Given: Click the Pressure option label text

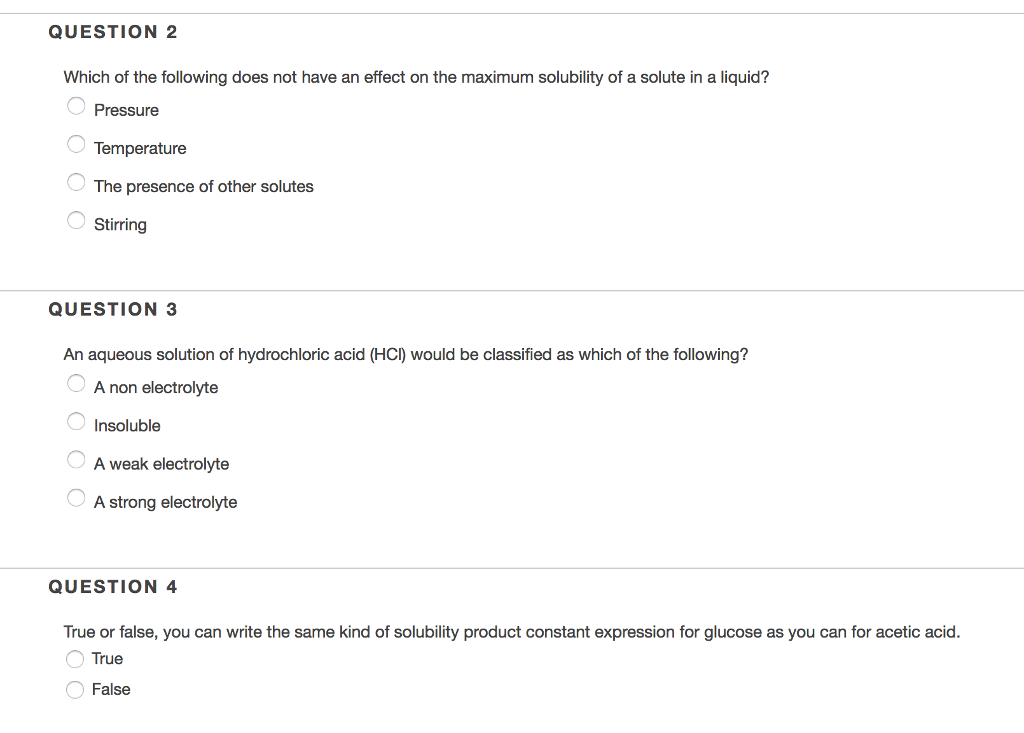Looking at the screenshot, I should (x=125, y=110).
